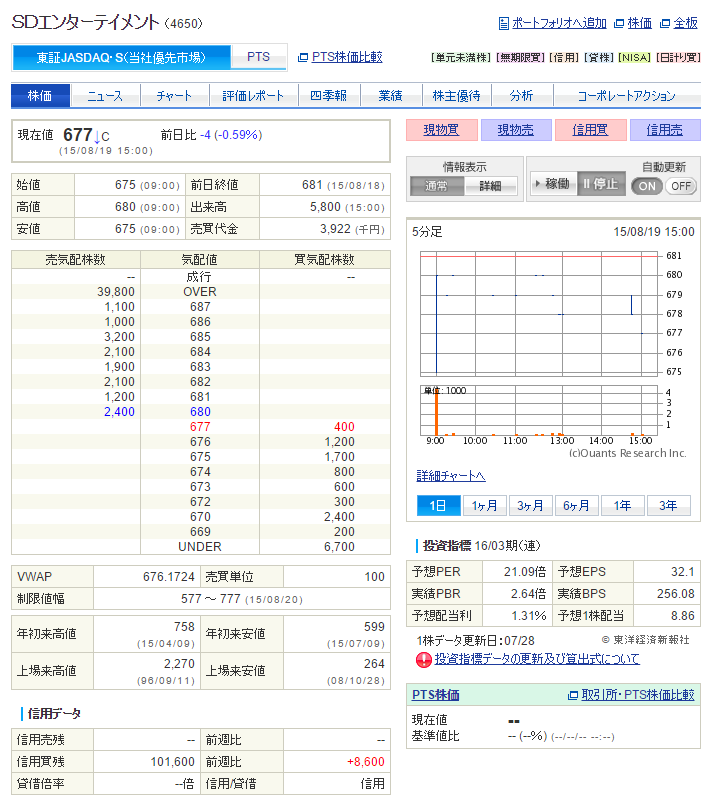Click the 信用買残 value 101,600
This screenshot has height=801, width=710.
pyautogui.click(x=173, y=762)
